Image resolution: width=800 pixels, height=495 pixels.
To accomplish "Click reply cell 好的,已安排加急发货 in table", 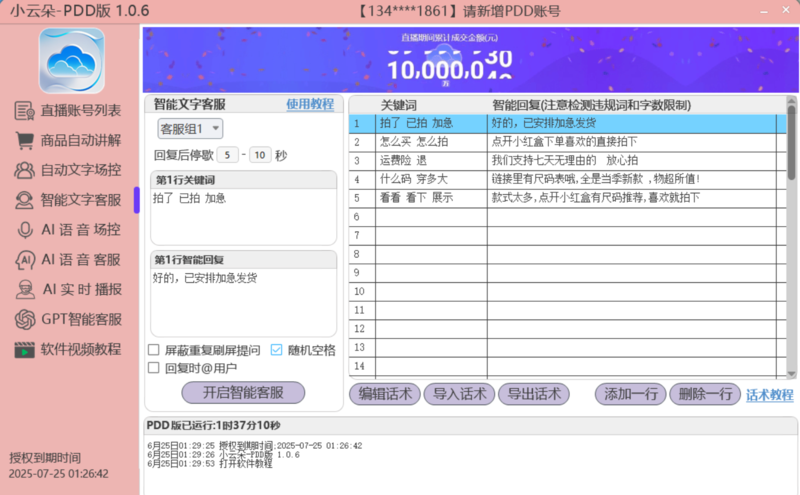I will pos(632,123).
